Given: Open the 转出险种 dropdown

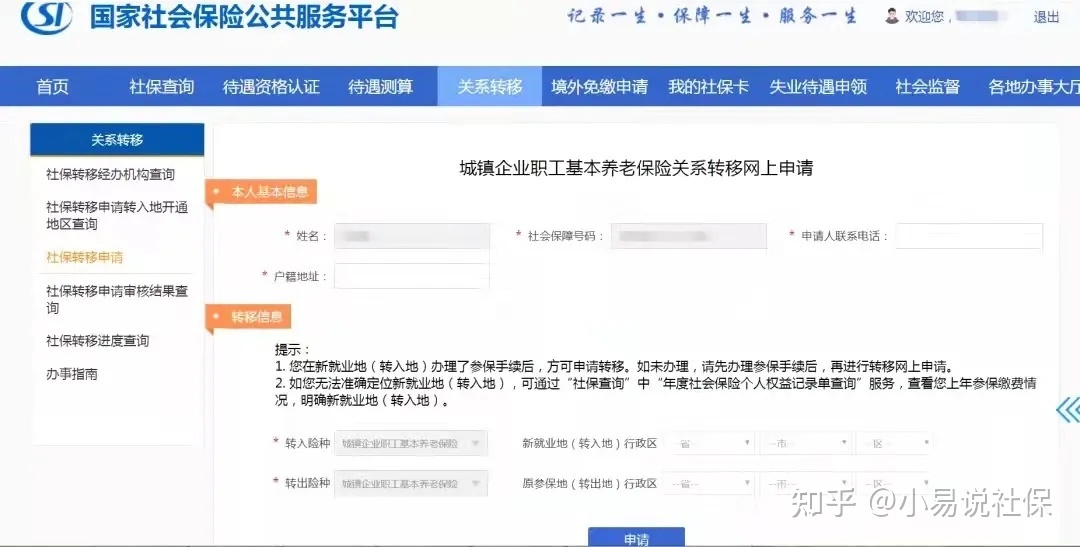Looking at the screenshot, I should tap(411, 484).
